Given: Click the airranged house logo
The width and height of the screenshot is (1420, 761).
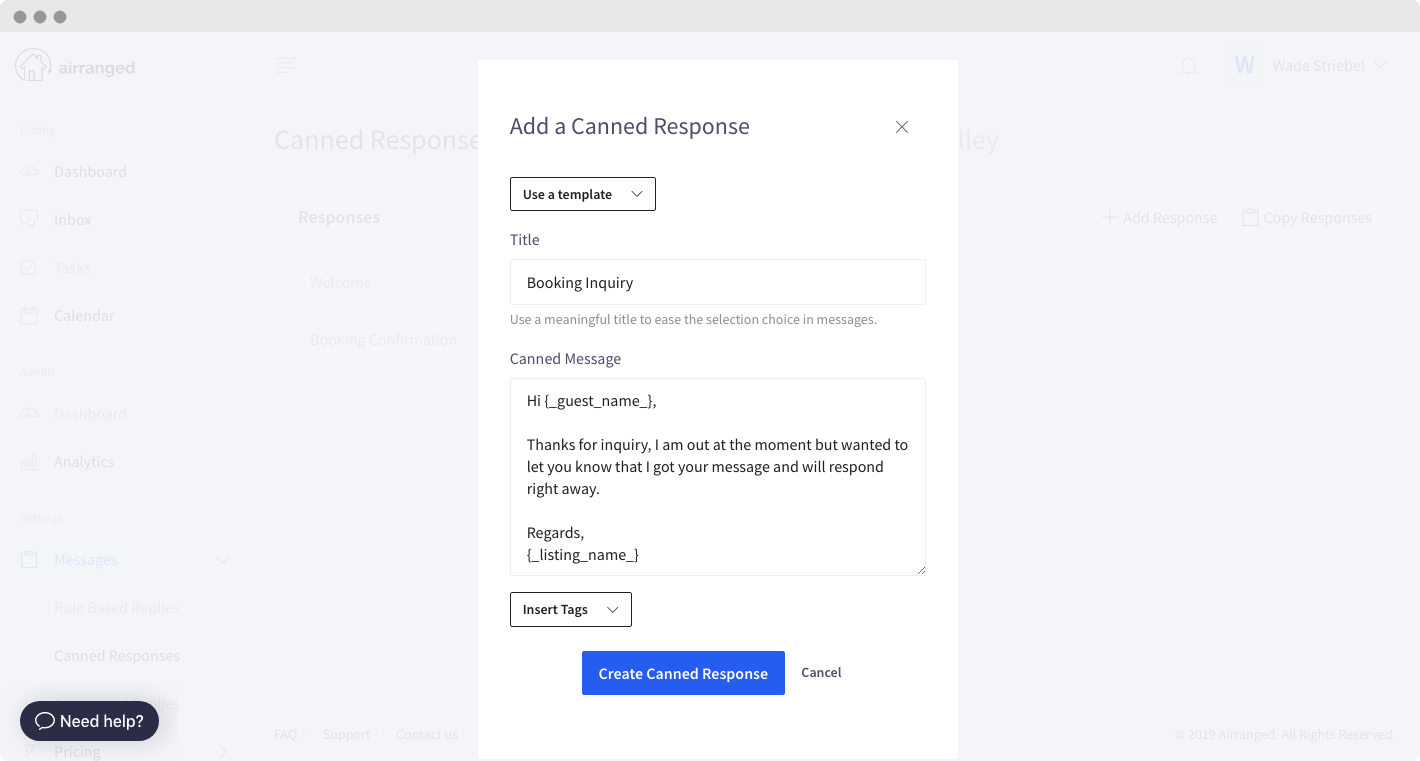Looking at the screenshot, I should pyautogui.click(x=33, y=66).
